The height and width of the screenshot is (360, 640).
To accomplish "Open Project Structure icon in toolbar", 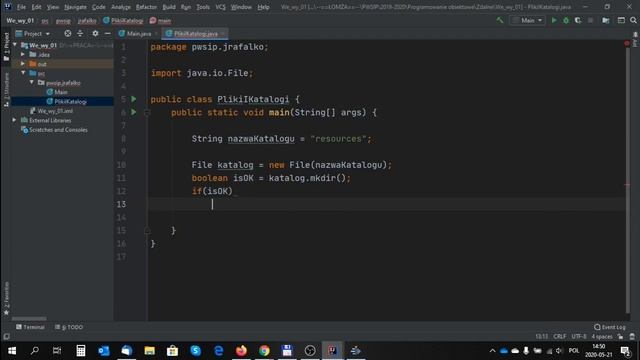I will coord(606,20).
